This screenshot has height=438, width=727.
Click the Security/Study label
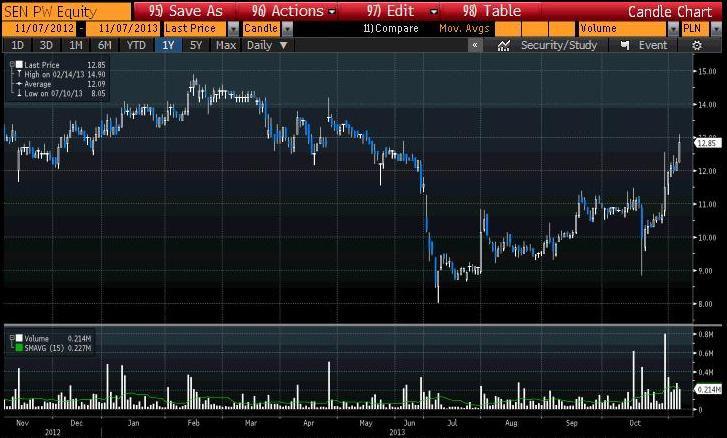pyautogui.click(x=559, y=45)
